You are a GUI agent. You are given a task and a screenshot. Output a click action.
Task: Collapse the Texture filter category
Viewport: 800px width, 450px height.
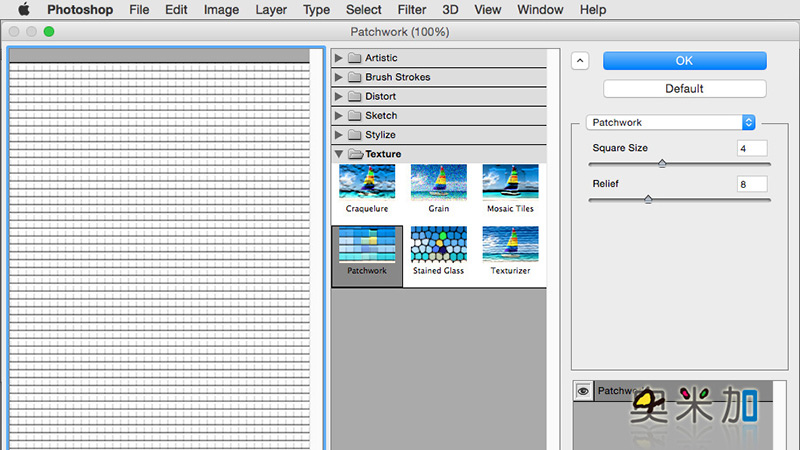coord(338,154)
